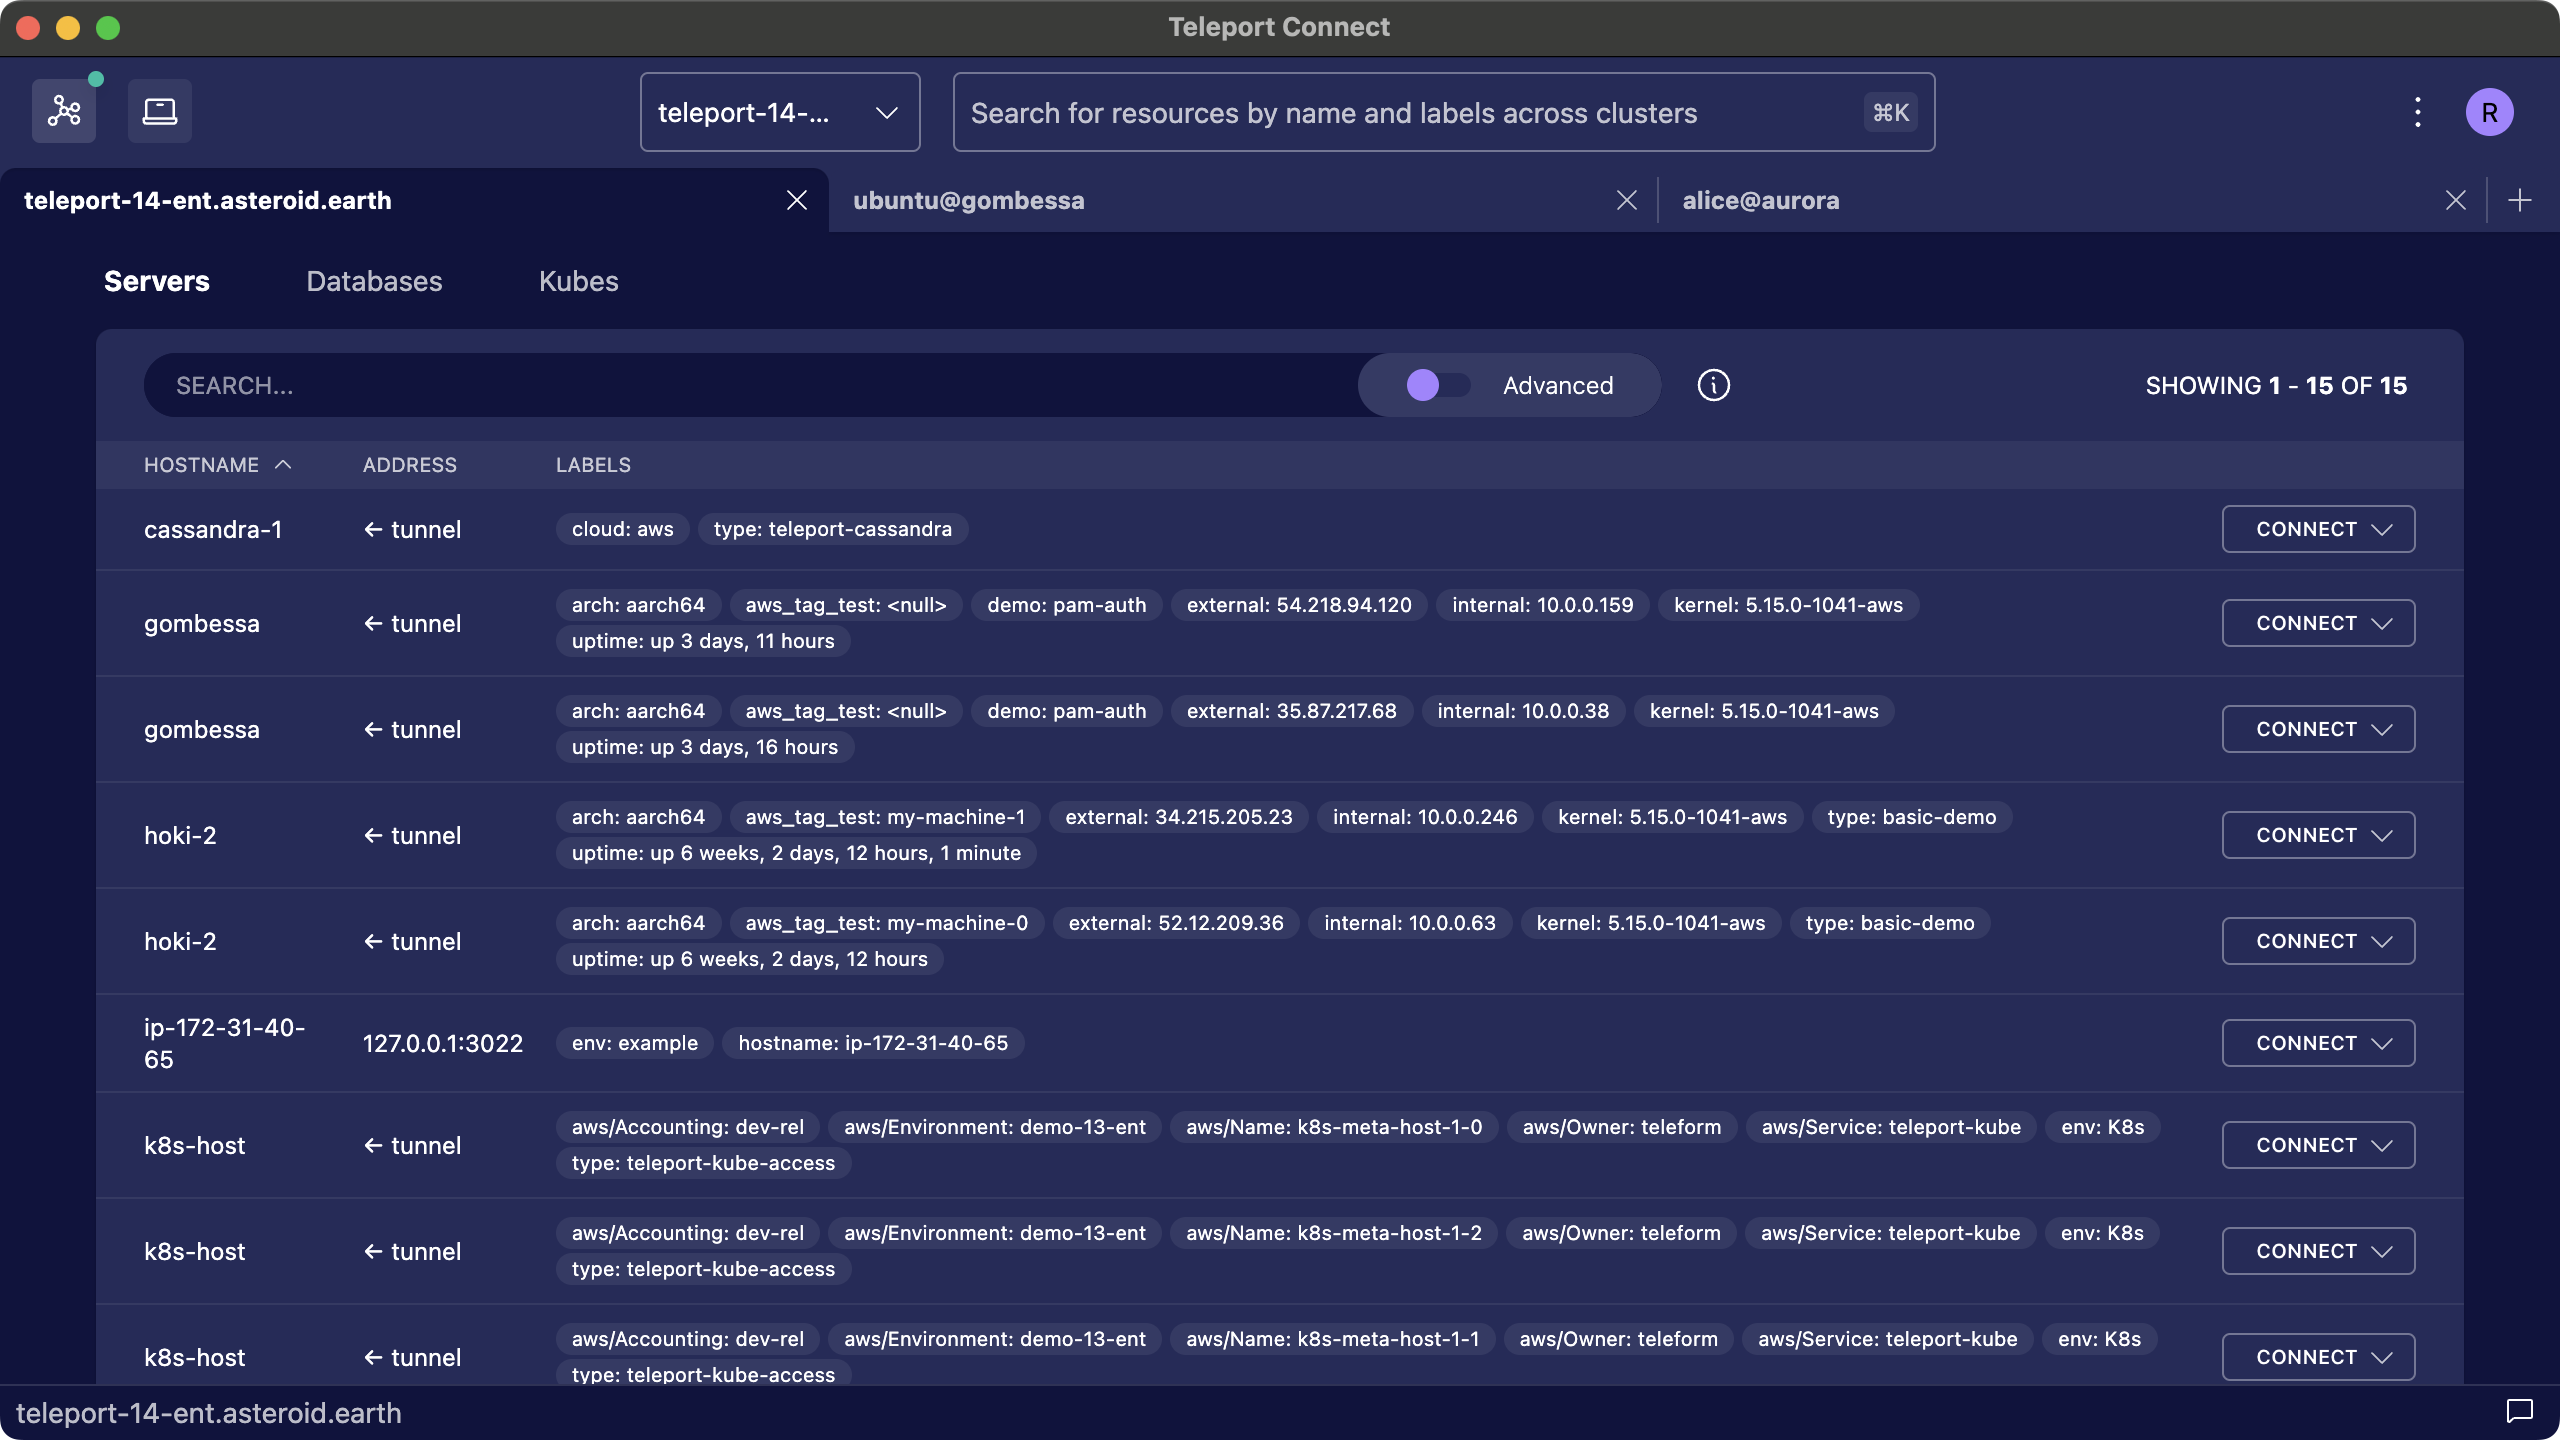Expand CONNECT for ip-172-31-40-65 row
2560x1440 pixels.
click(x=2319, y=1043)
